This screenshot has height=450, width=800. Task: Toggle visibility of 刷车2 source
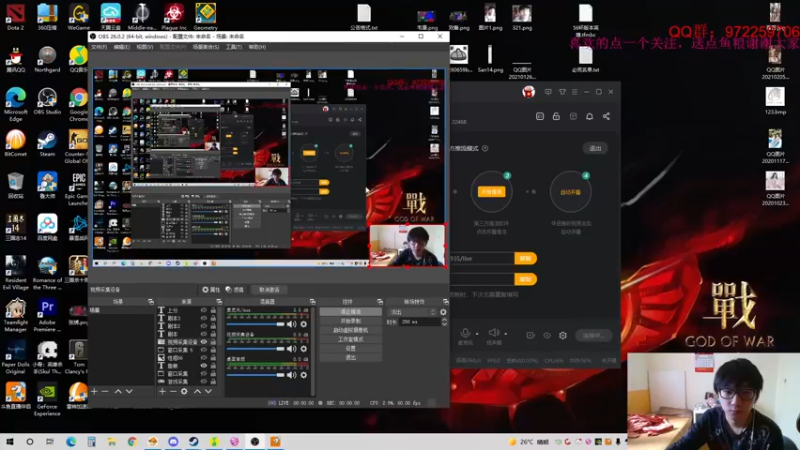(204, 326)
